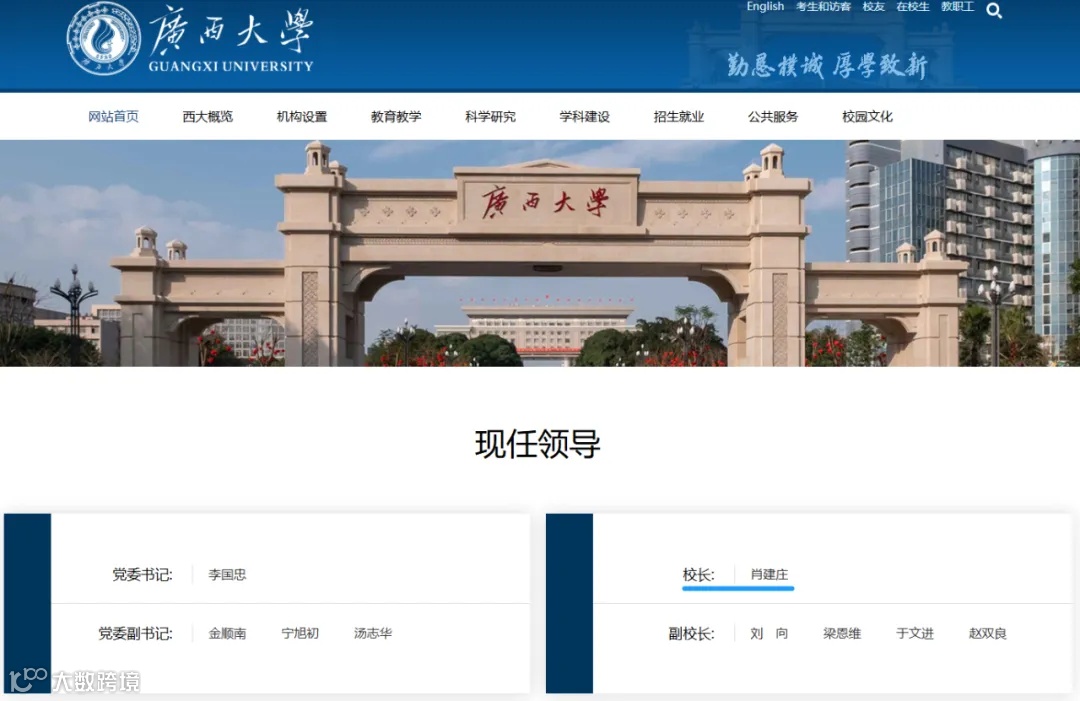Select deputy secretary 汤志华
Image resolution: width=1080 pixels, height=701 pixels.
pyautogui.click(x=373, y=634)
